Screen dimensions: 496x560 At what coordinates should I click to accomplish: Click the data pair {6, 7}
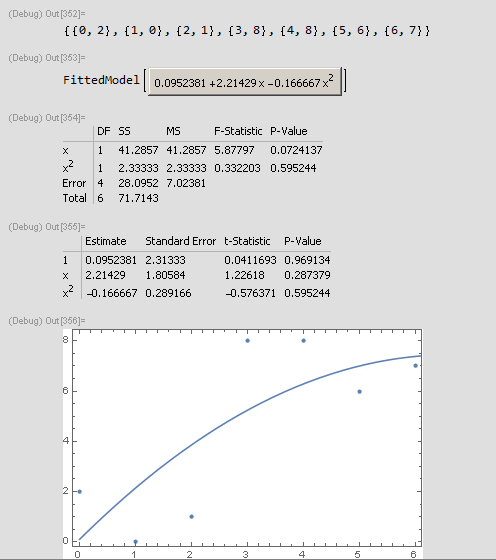click(x=404, y=31)
